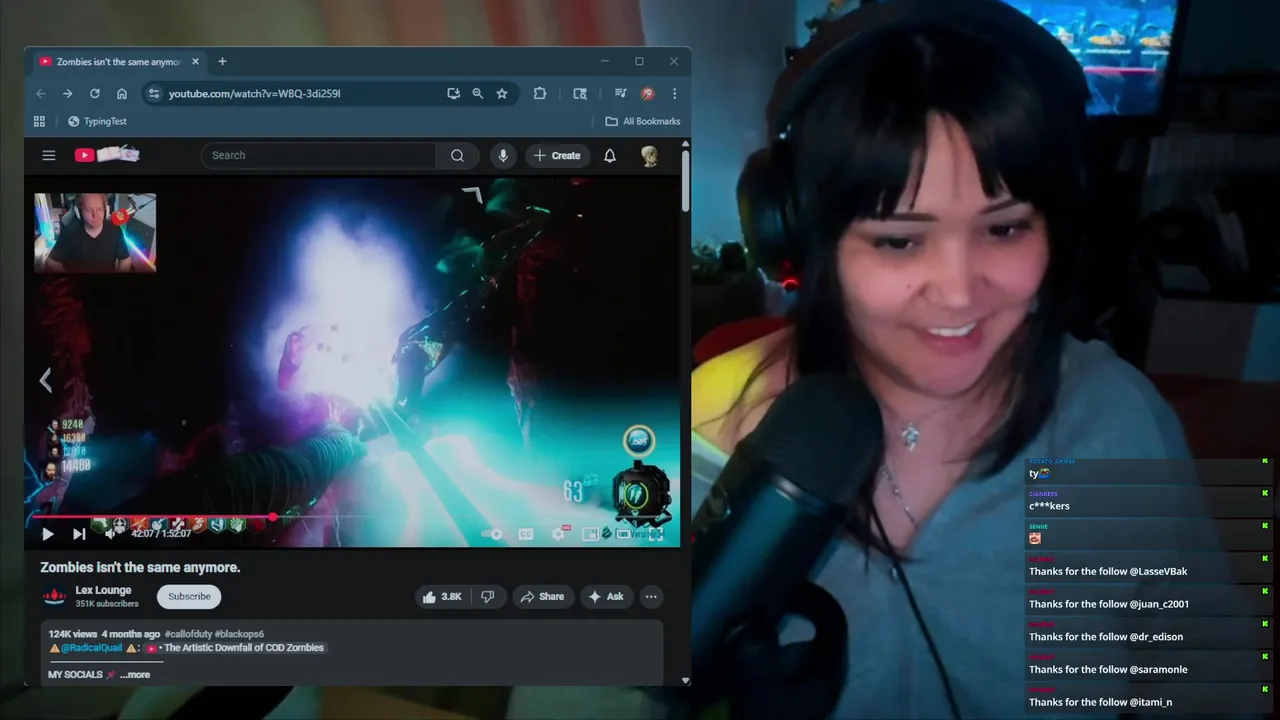1280x720 pixels.
Task: Open the YouTube account avatar menu
Action: tap(650, 155)
